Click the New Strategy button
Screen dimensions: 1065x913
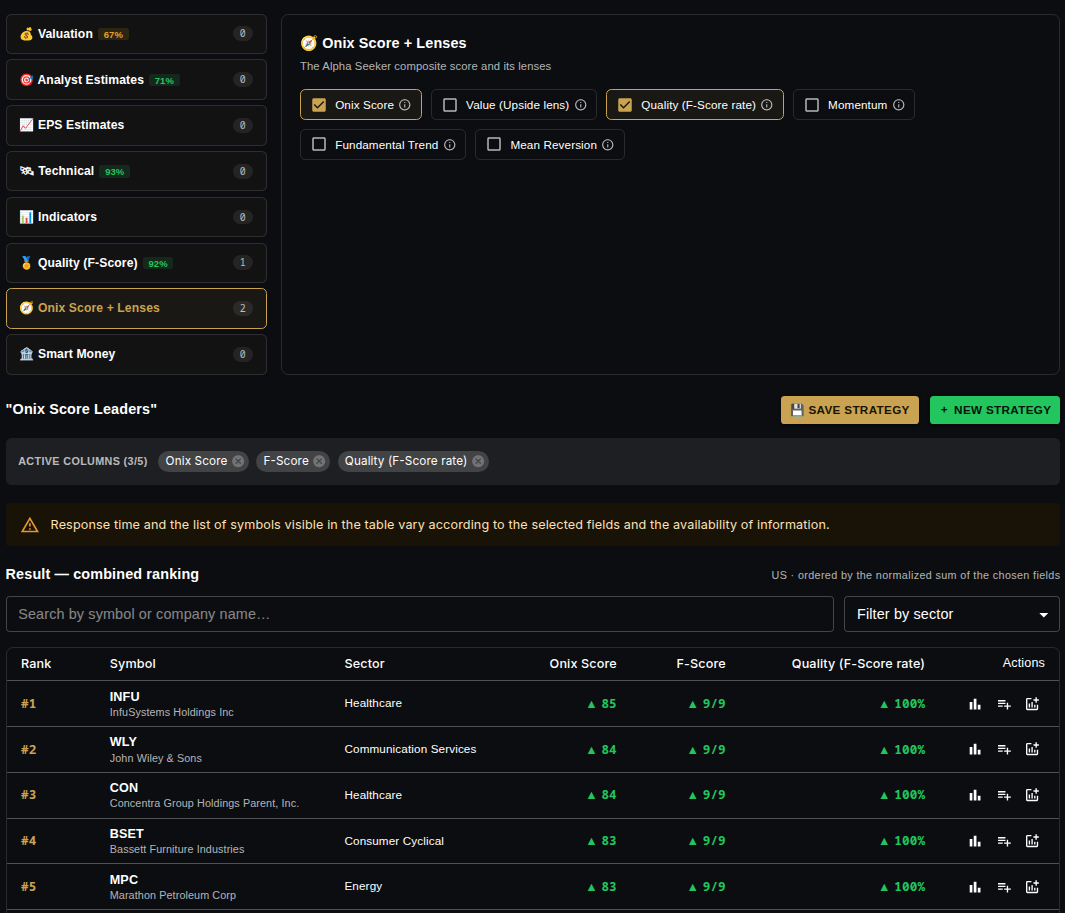tap(994, 410)
